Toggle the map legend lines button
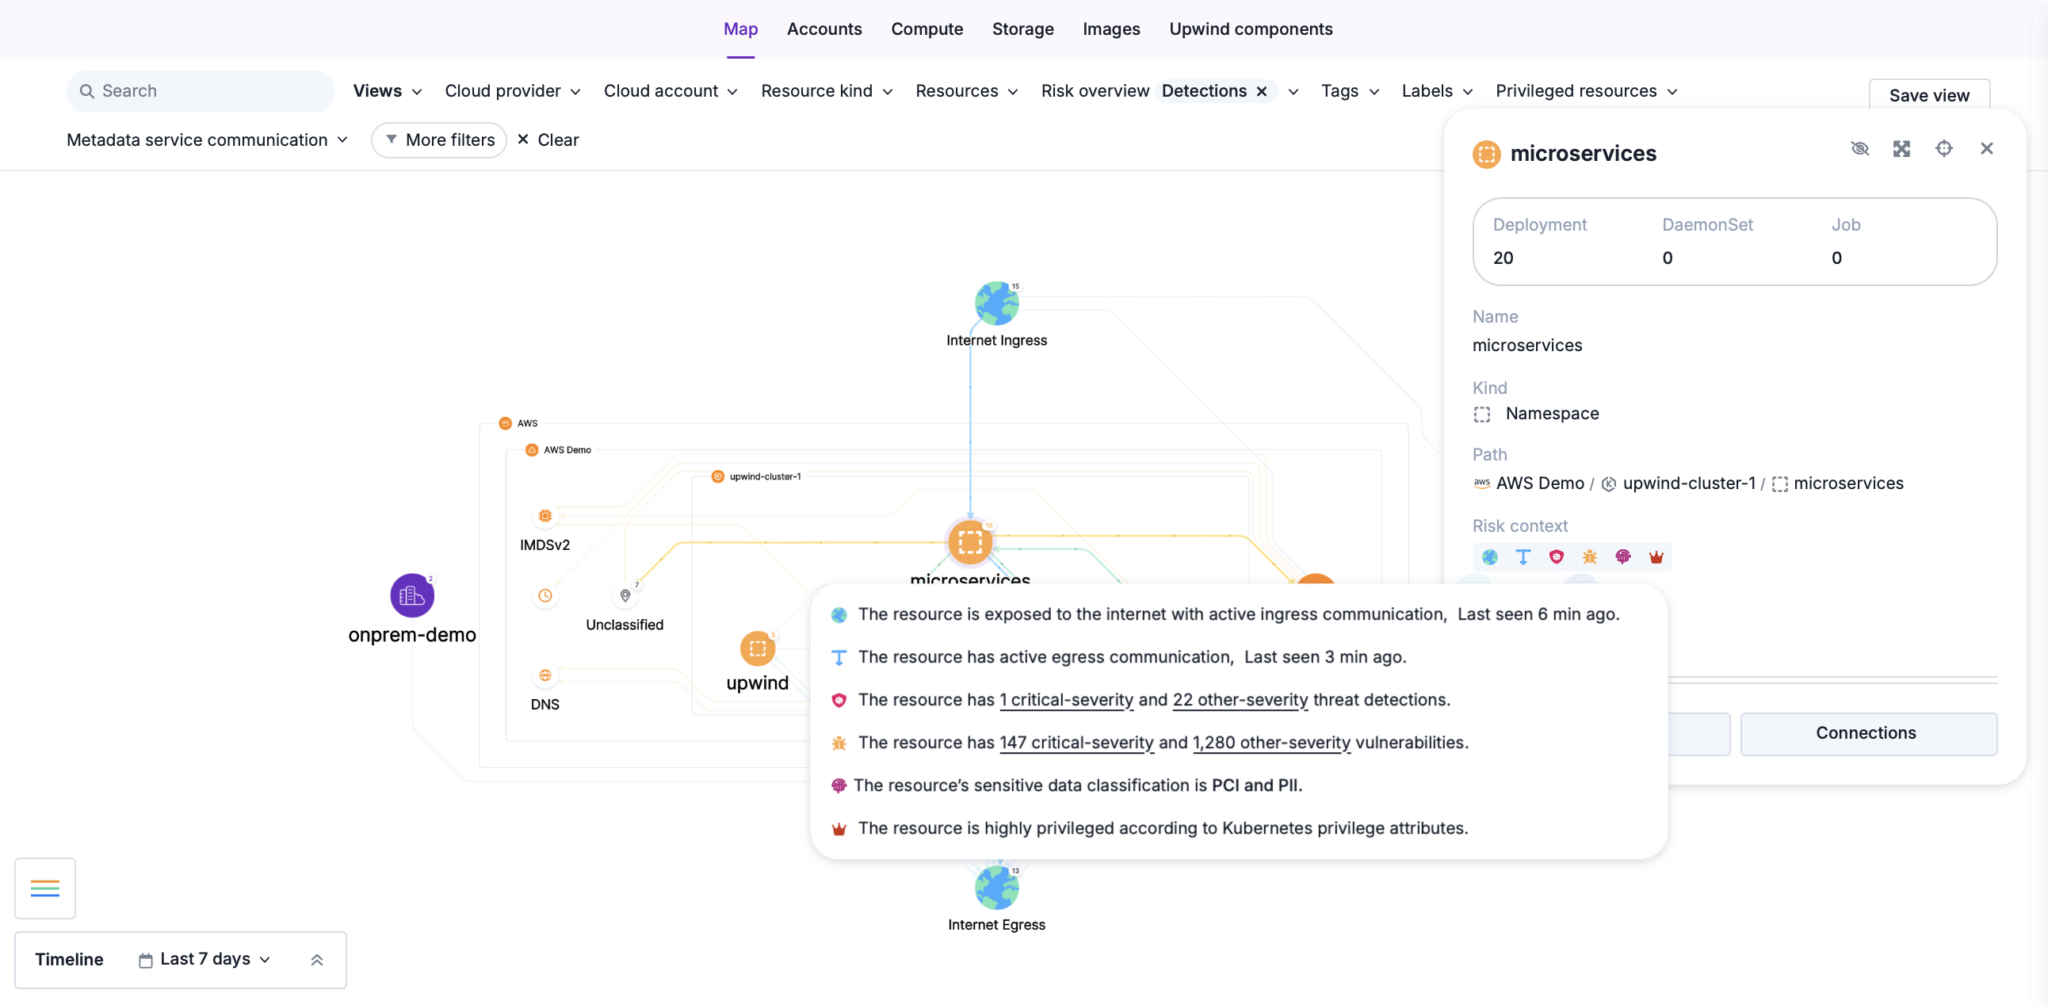 [x=45, y=888]
